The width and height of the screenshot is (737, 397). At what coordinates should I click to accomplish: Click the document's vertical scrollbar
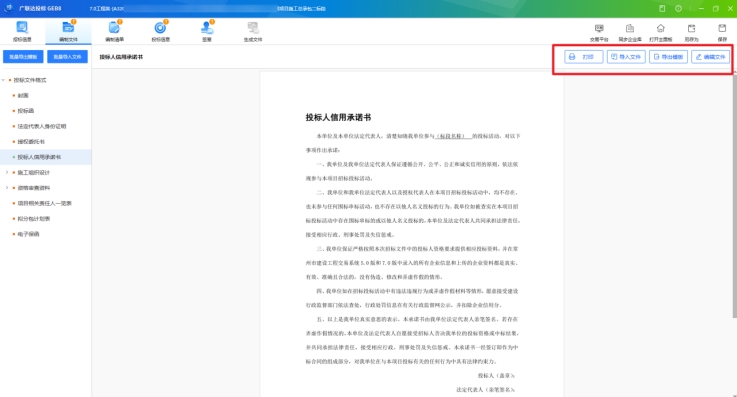click(734, 195)
